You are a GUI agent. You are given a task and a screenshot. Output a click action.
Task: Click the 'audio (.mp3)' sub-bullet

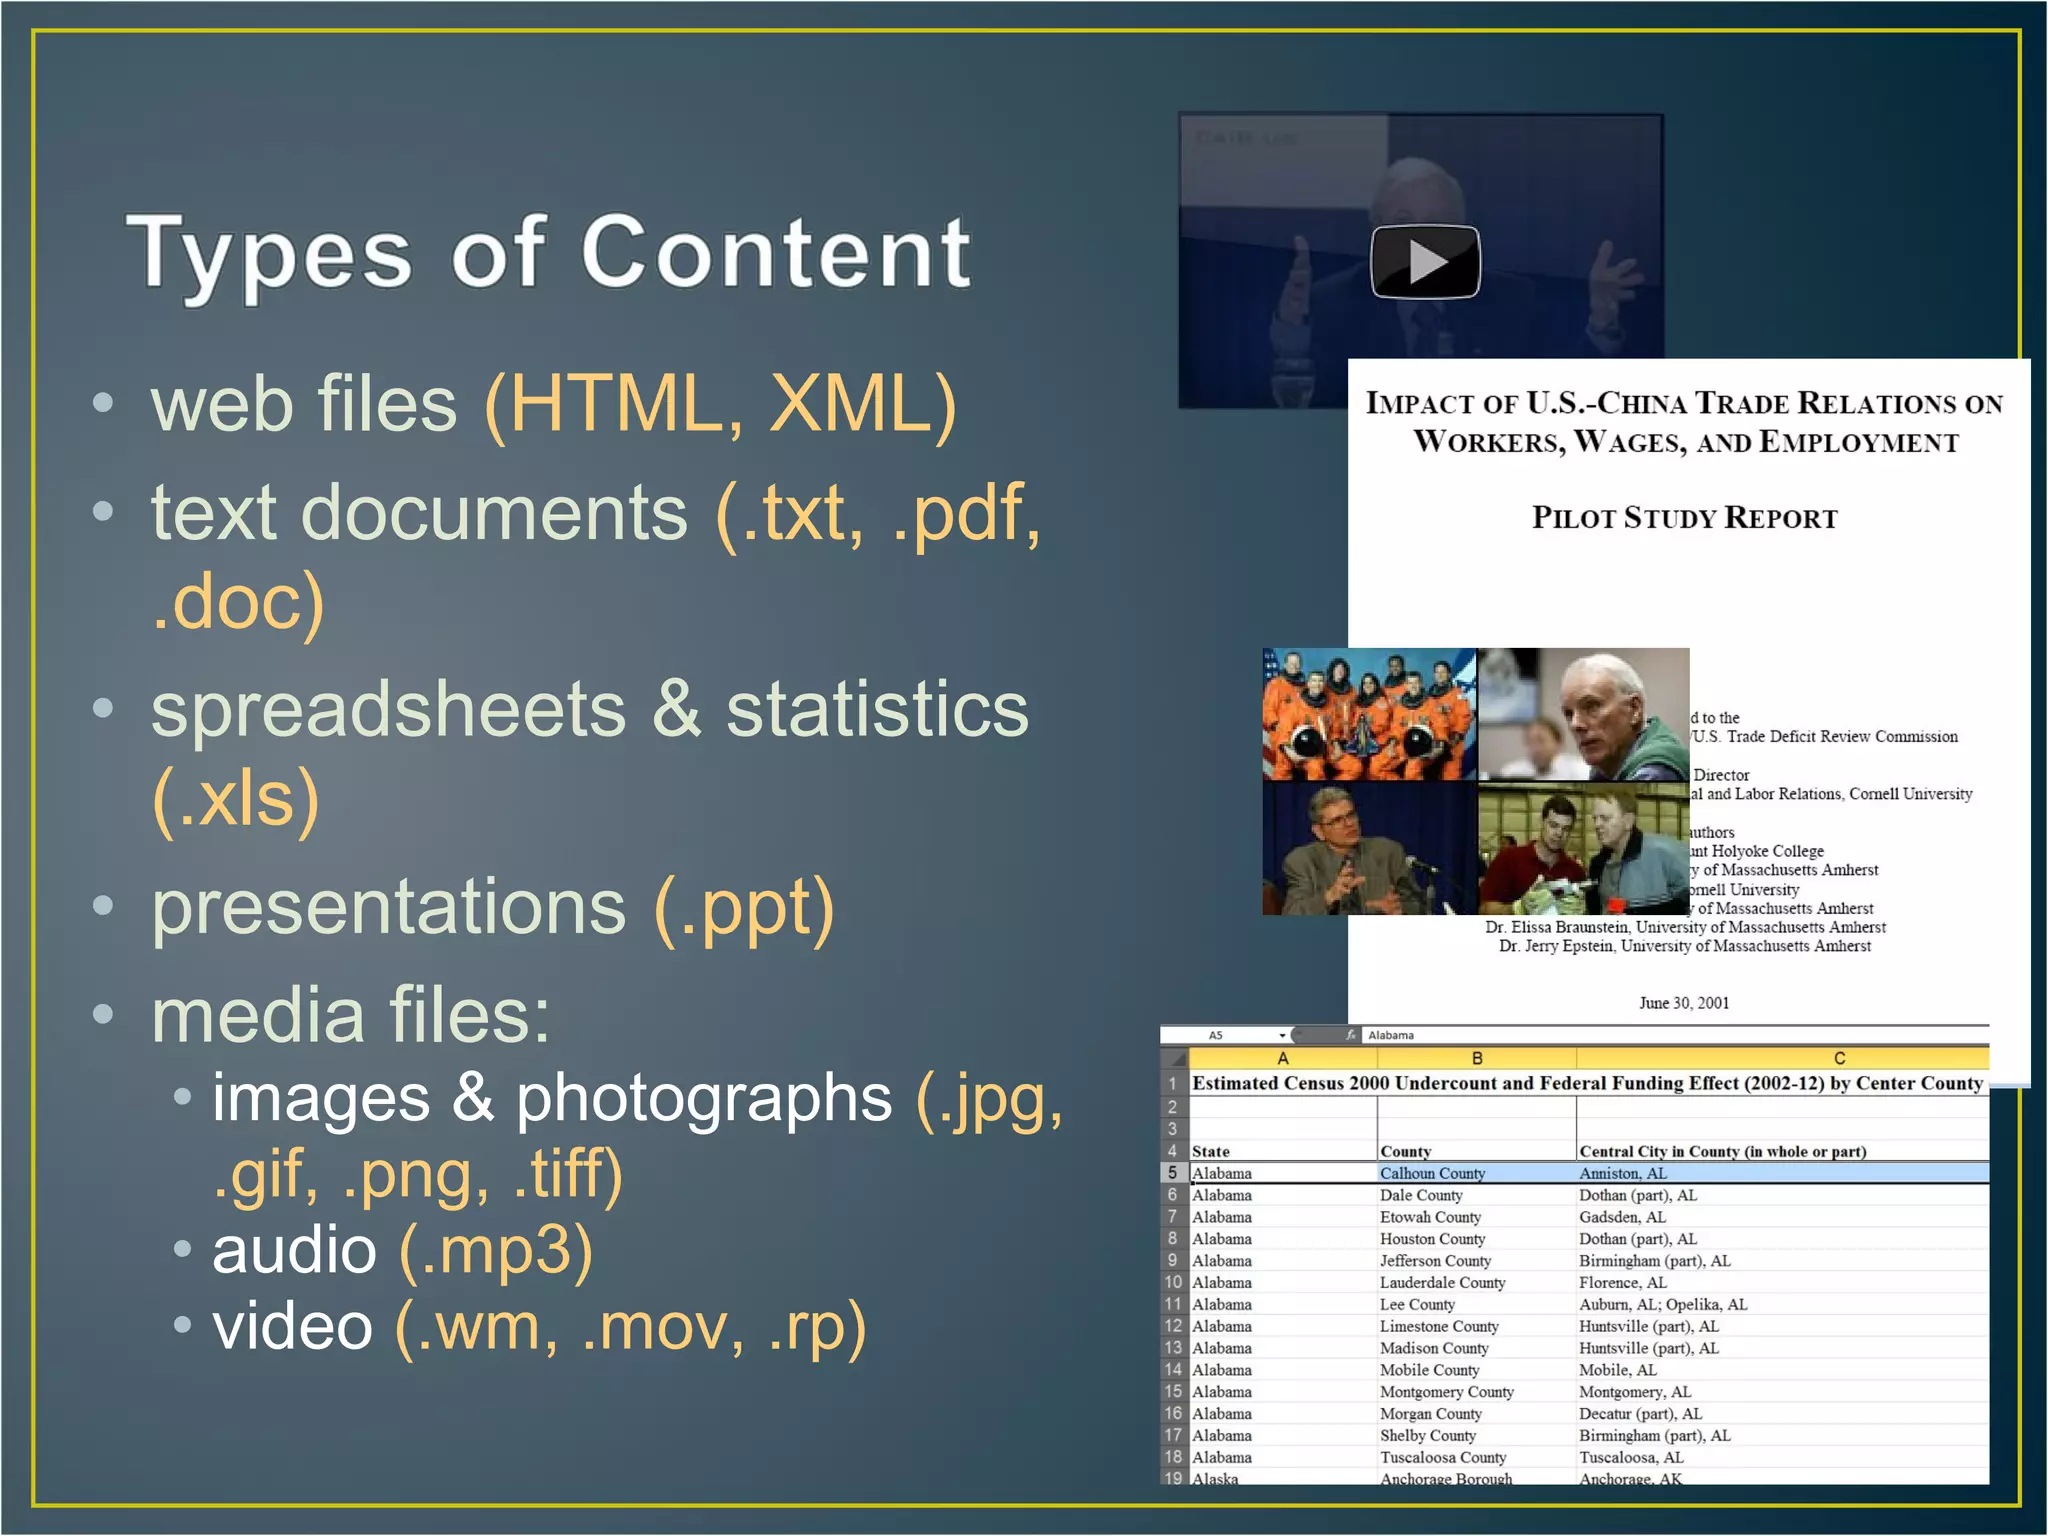click(402, 1250)
